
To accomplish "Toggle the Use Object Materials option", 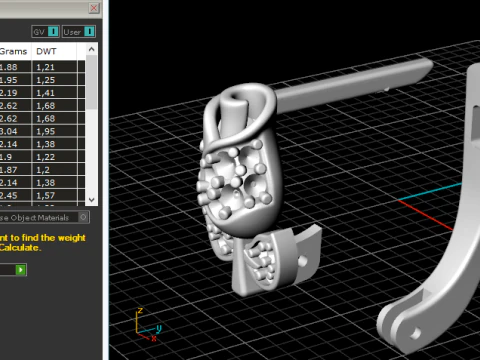I will tap(44, 218).
